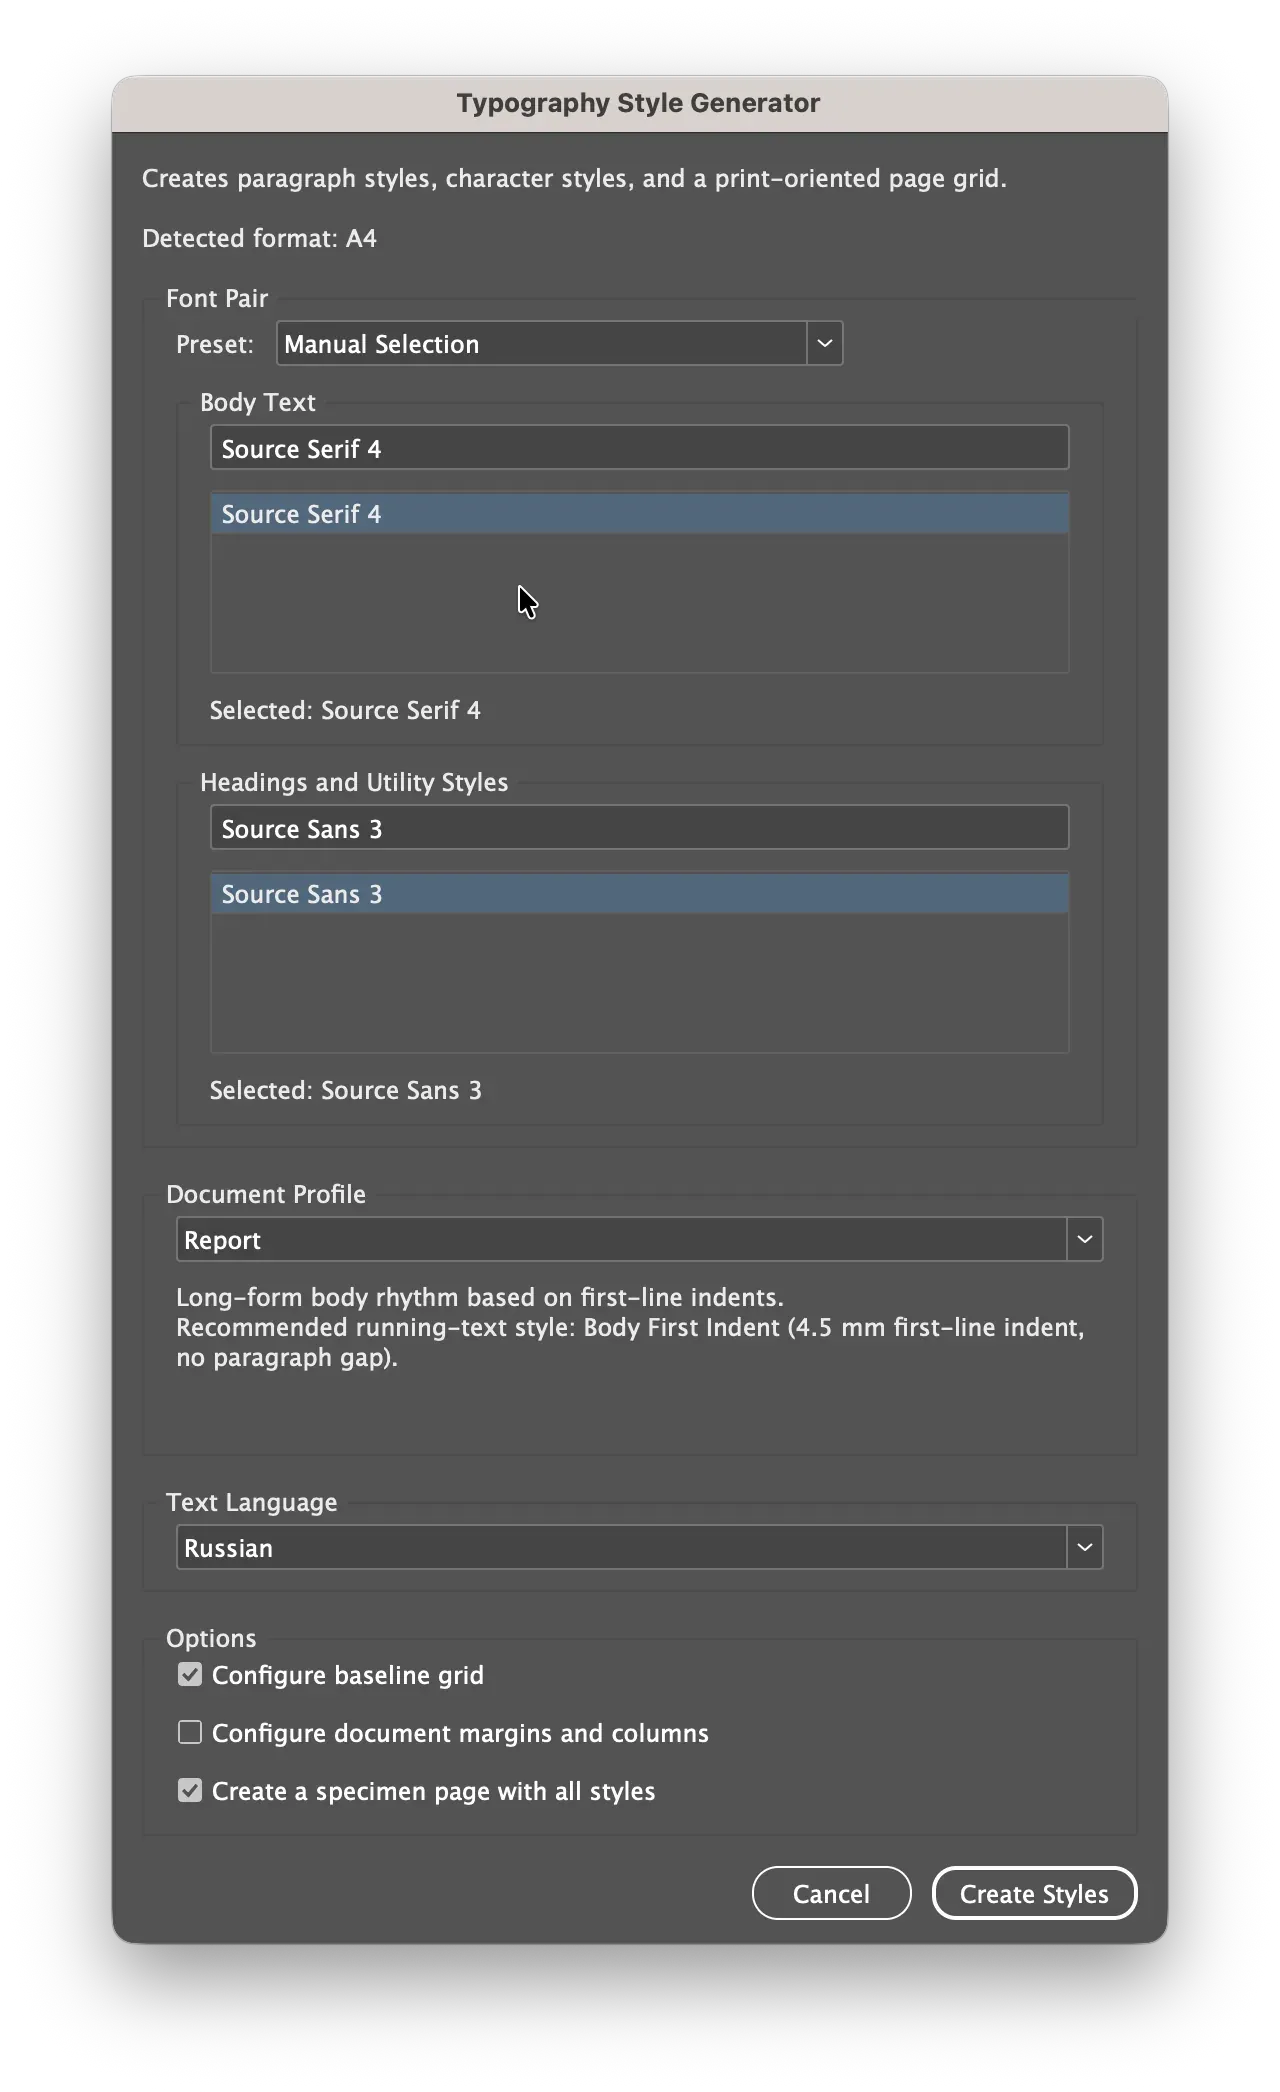Click the Headings font search field

tap(639, 828)
